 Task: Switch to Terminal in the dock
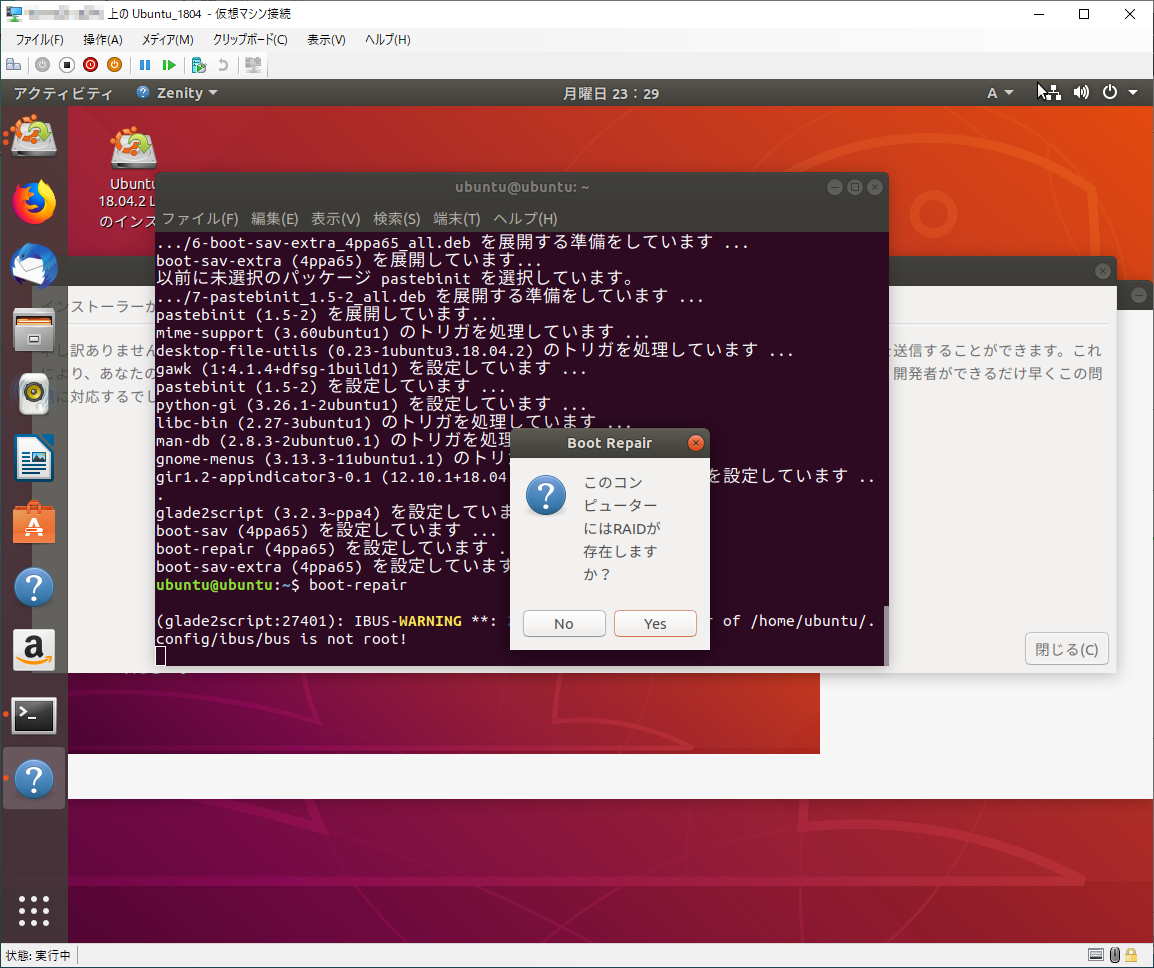pyautogui.click(x=34, y=715)
